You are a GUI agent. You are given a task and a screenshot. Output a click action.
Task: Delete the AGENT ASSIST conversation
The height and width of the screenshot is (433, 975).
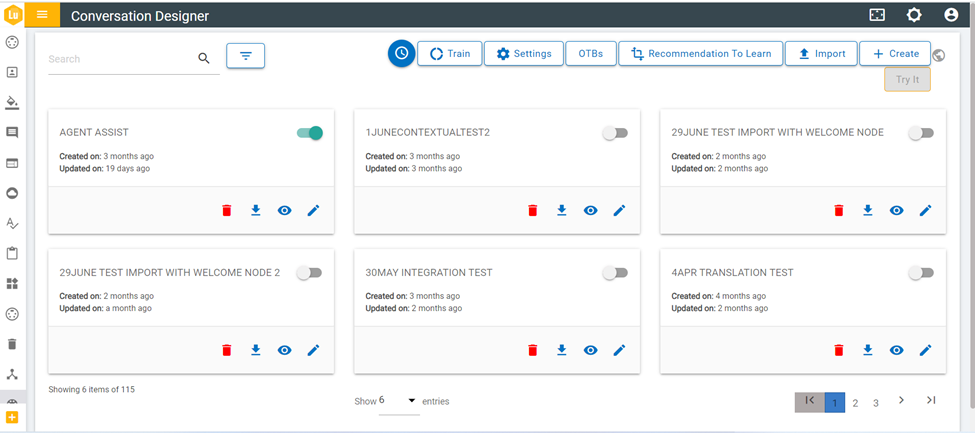[x=226, y=211]
